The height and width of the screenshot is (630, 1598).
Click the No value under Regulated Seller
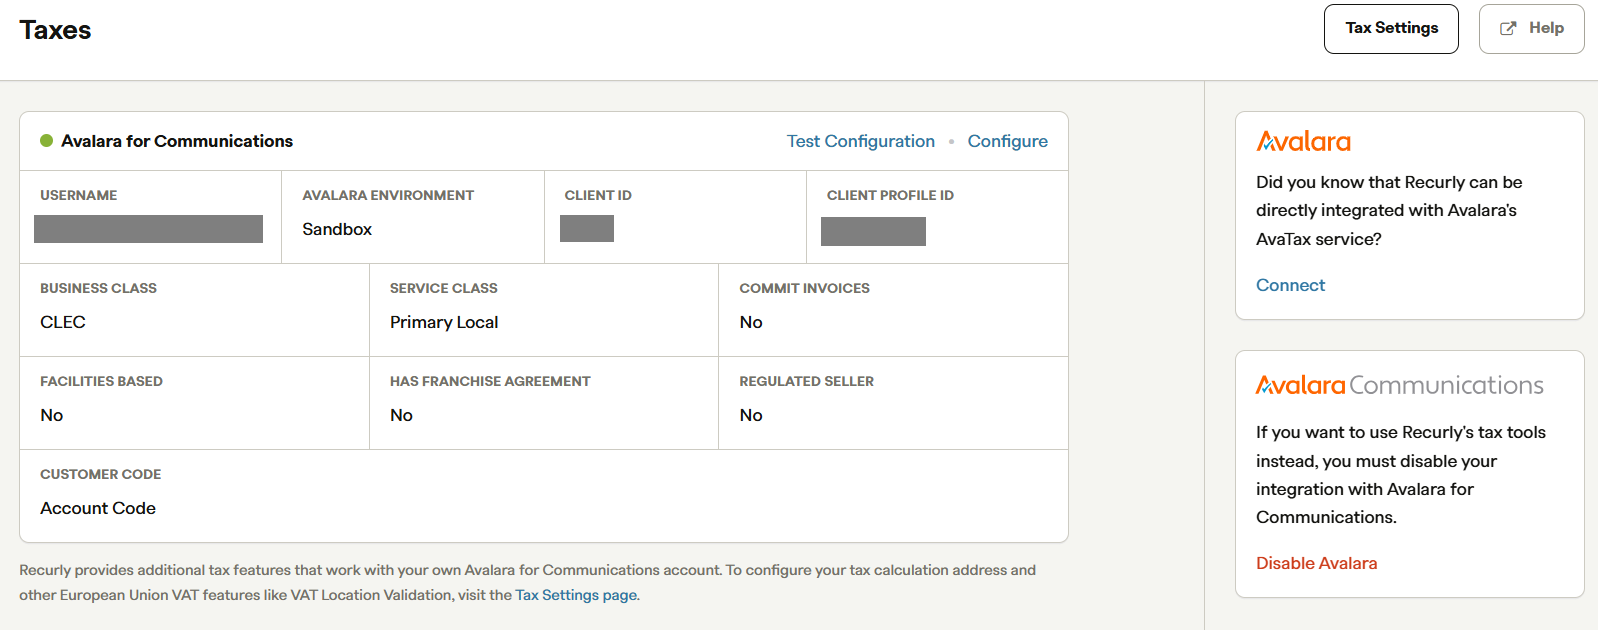[751, 415]
